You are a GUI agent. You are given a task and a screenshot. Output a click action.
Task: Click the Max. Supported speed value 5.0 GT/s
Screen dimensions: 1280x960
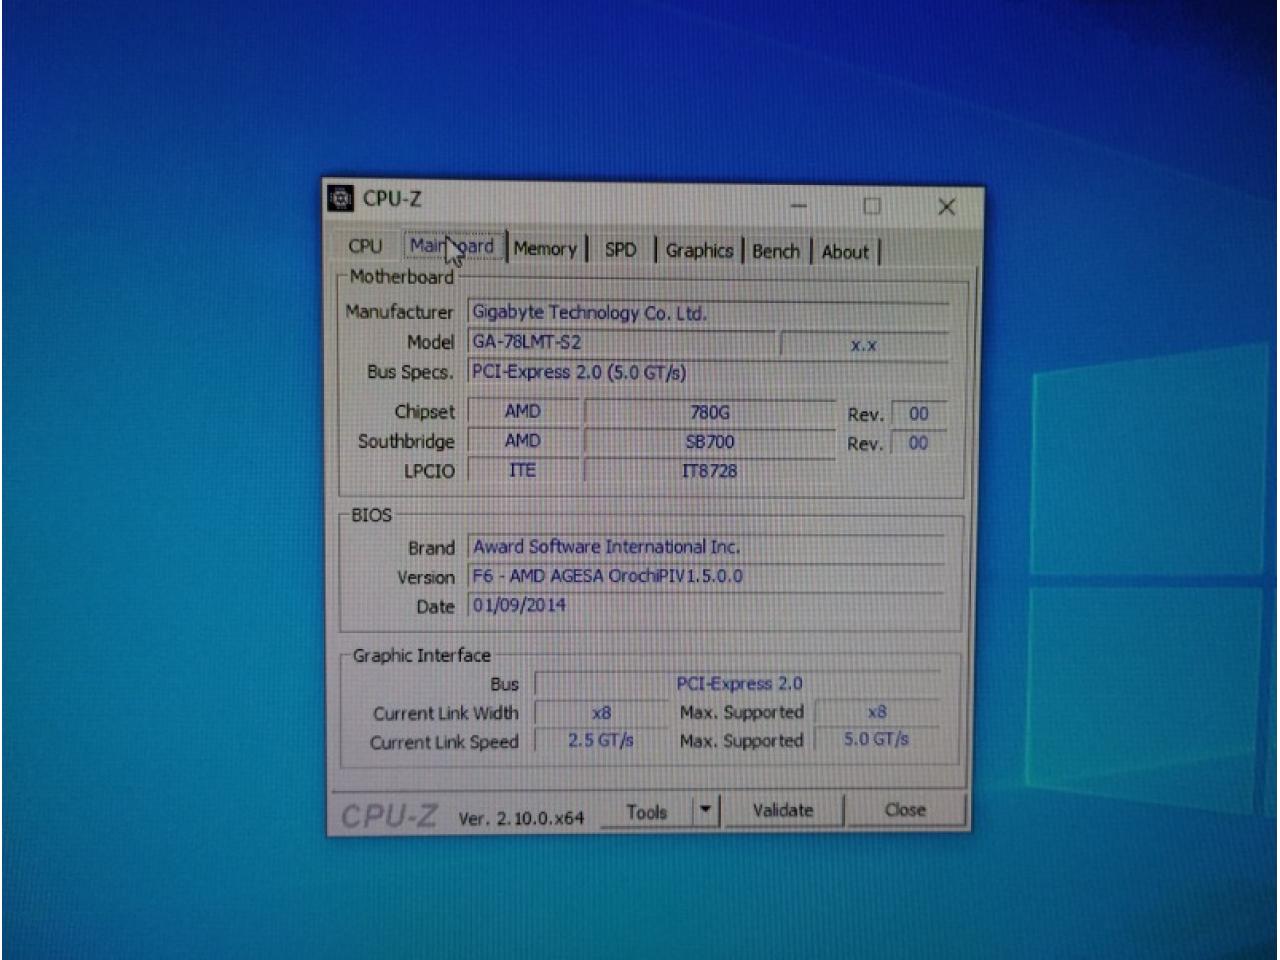coord(877,740)
